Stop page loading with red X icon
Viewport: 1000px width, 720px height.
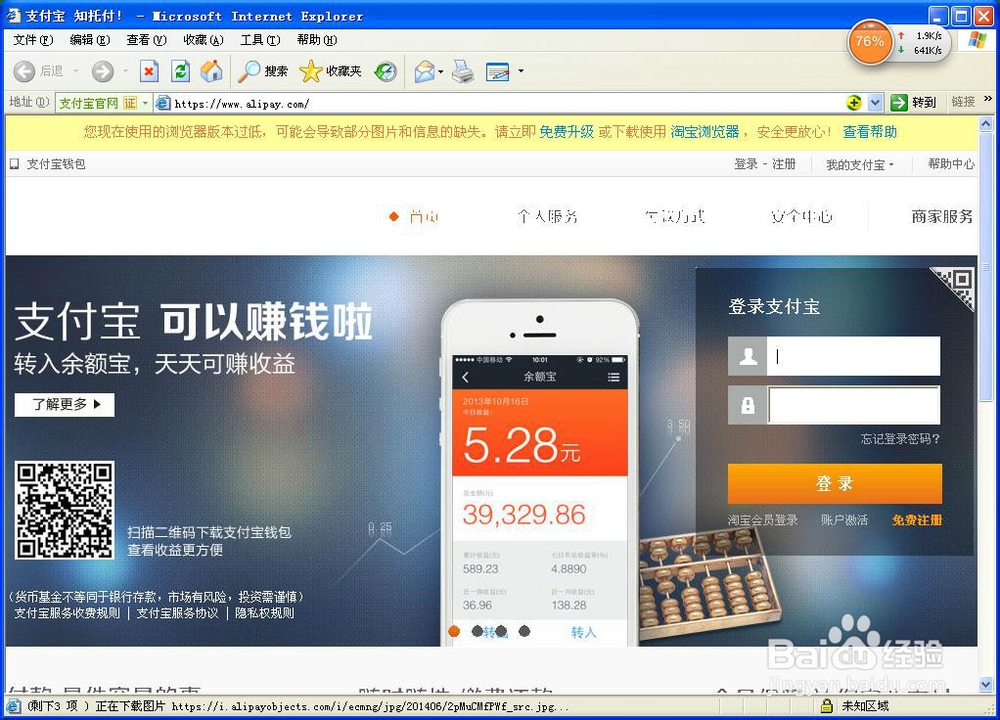pyautogui.click(x=149, y=71)
